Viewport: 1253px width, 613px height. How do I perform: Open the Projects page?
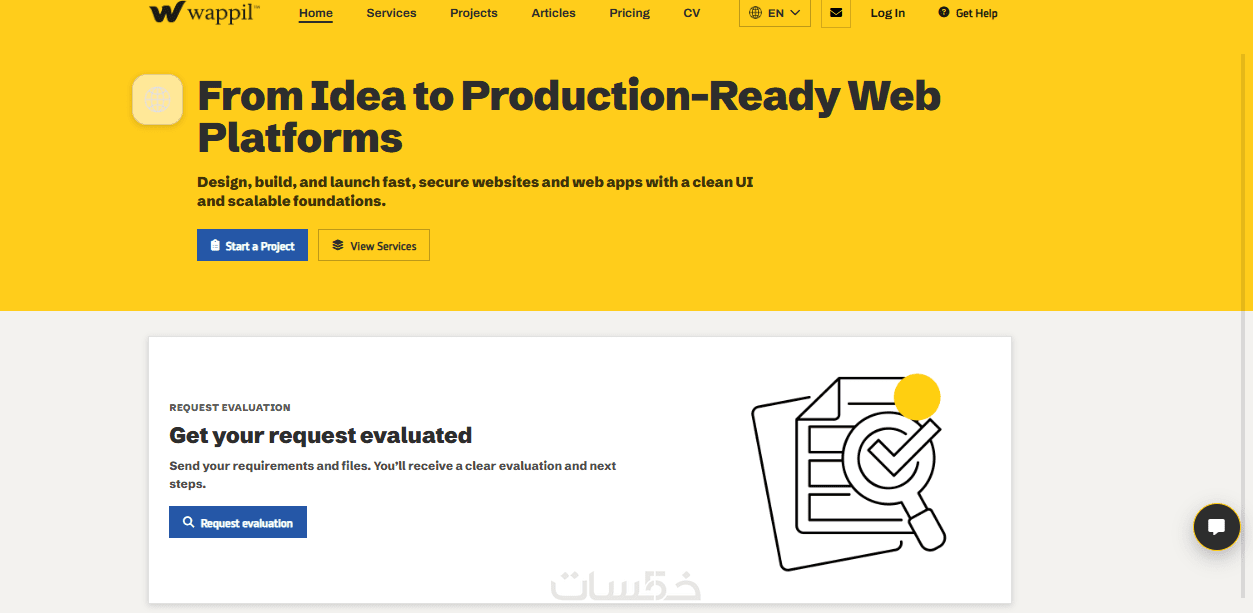tap(474, 13)
